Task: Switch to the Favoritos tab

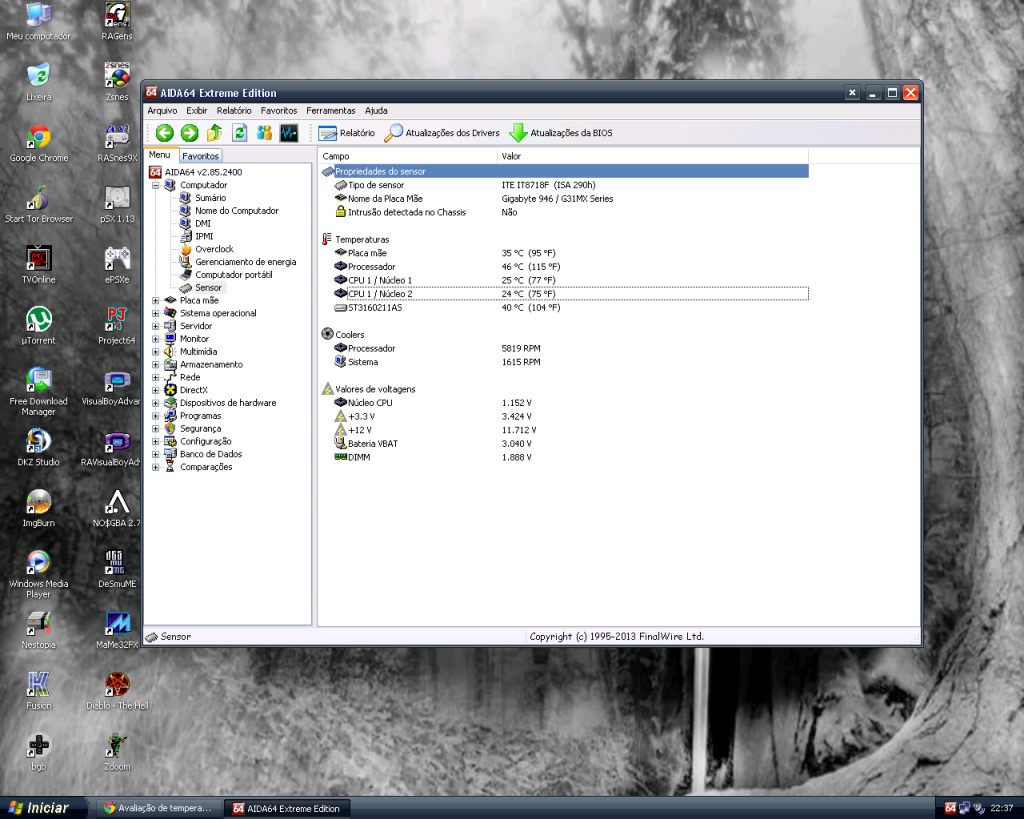Action: pos(200,155)
